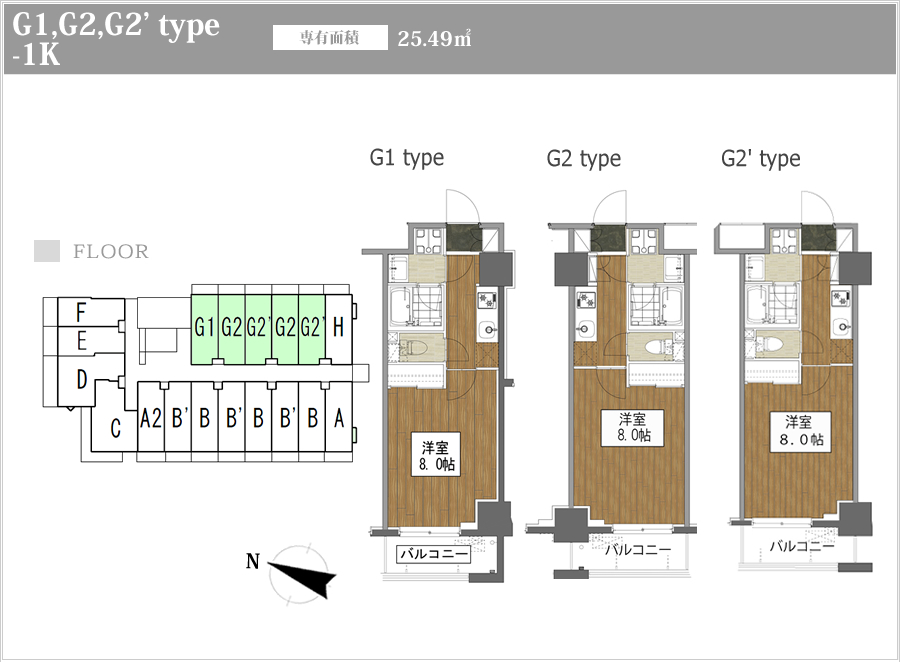
Task: Click the "G2' type" heading
Action: pyautogui.click(x=760, y=159)
